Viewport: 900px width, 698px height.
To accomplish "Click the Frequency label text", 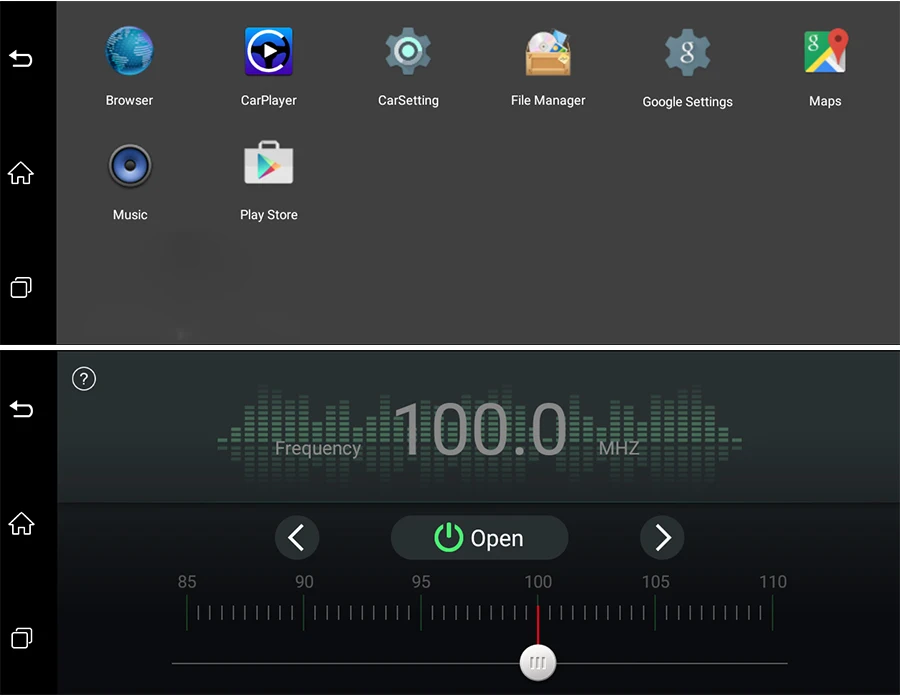I will pyautogui.click(x=318, y=448).
